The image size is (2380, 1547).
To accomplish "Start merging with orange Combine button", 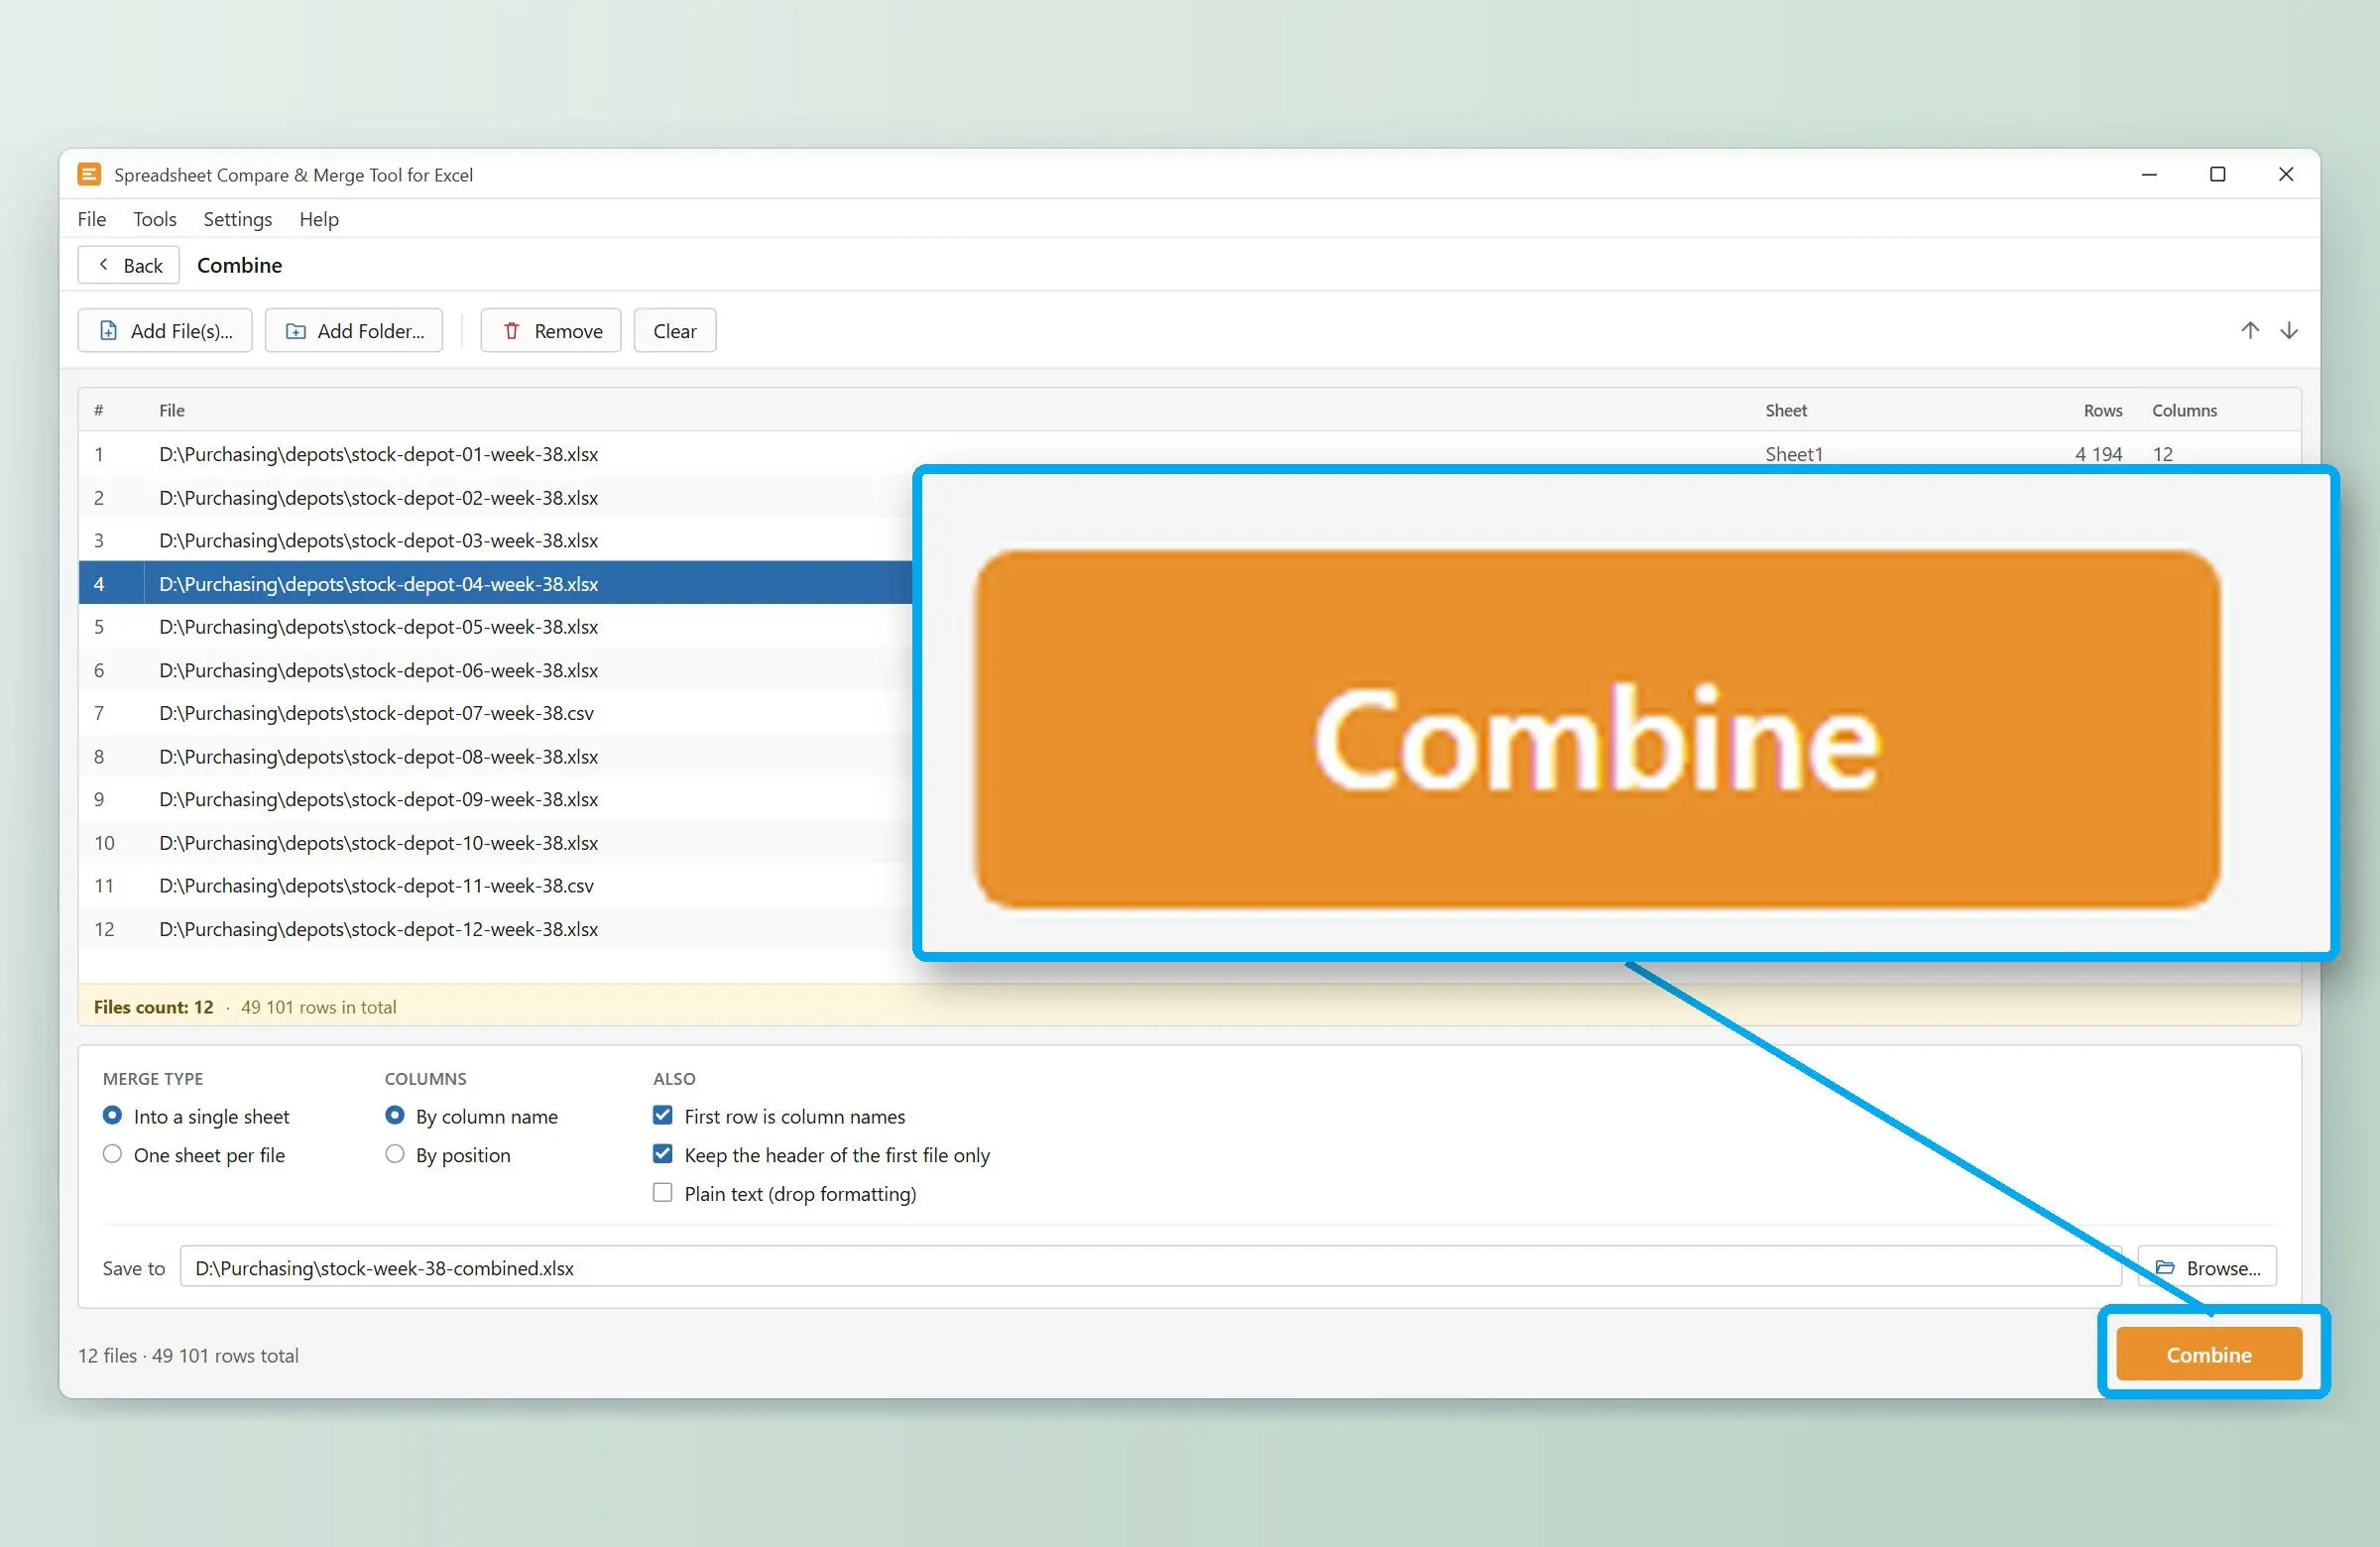I will [2209, 1354].
